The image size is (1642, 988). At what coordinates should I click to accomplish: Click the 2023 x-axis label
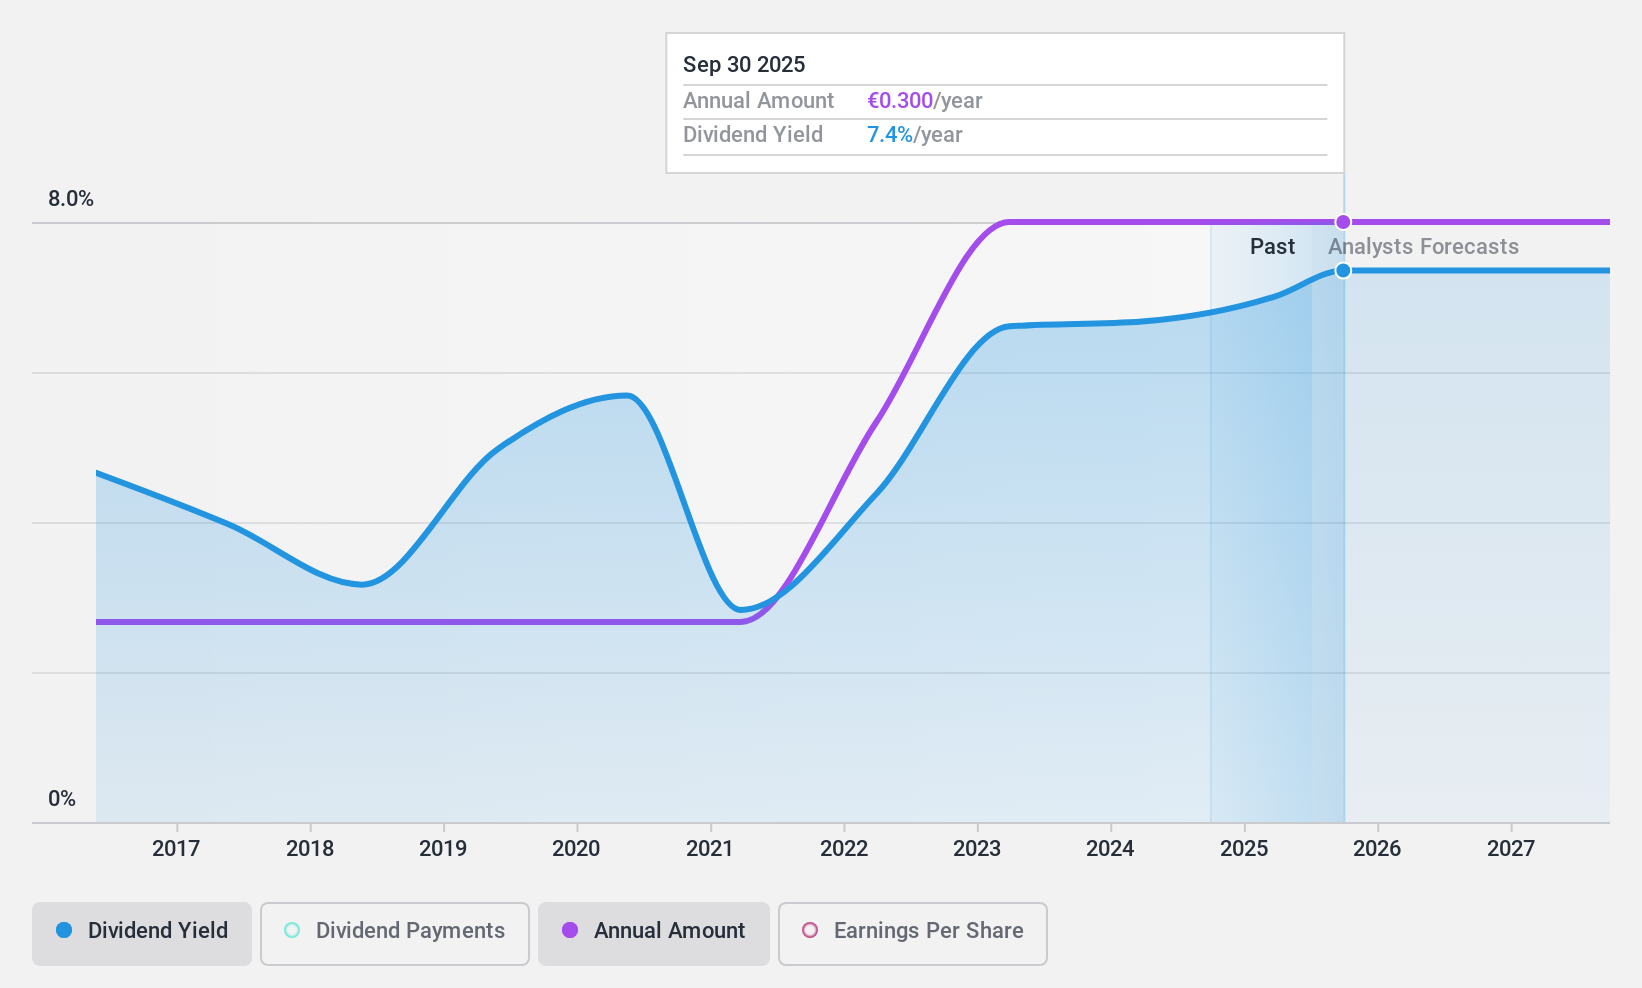coord(977,849)
